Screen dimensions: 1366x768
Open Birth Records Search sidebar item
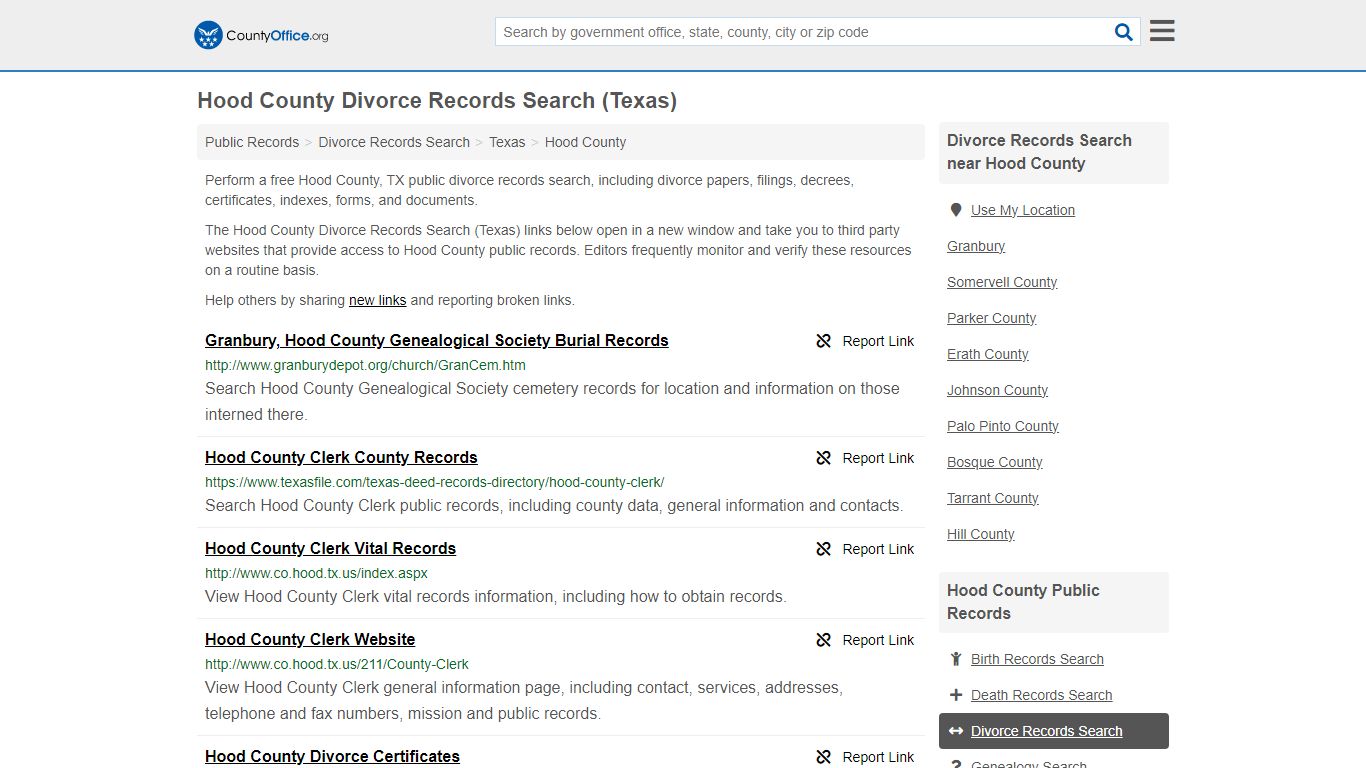[x=1037, y=659]
